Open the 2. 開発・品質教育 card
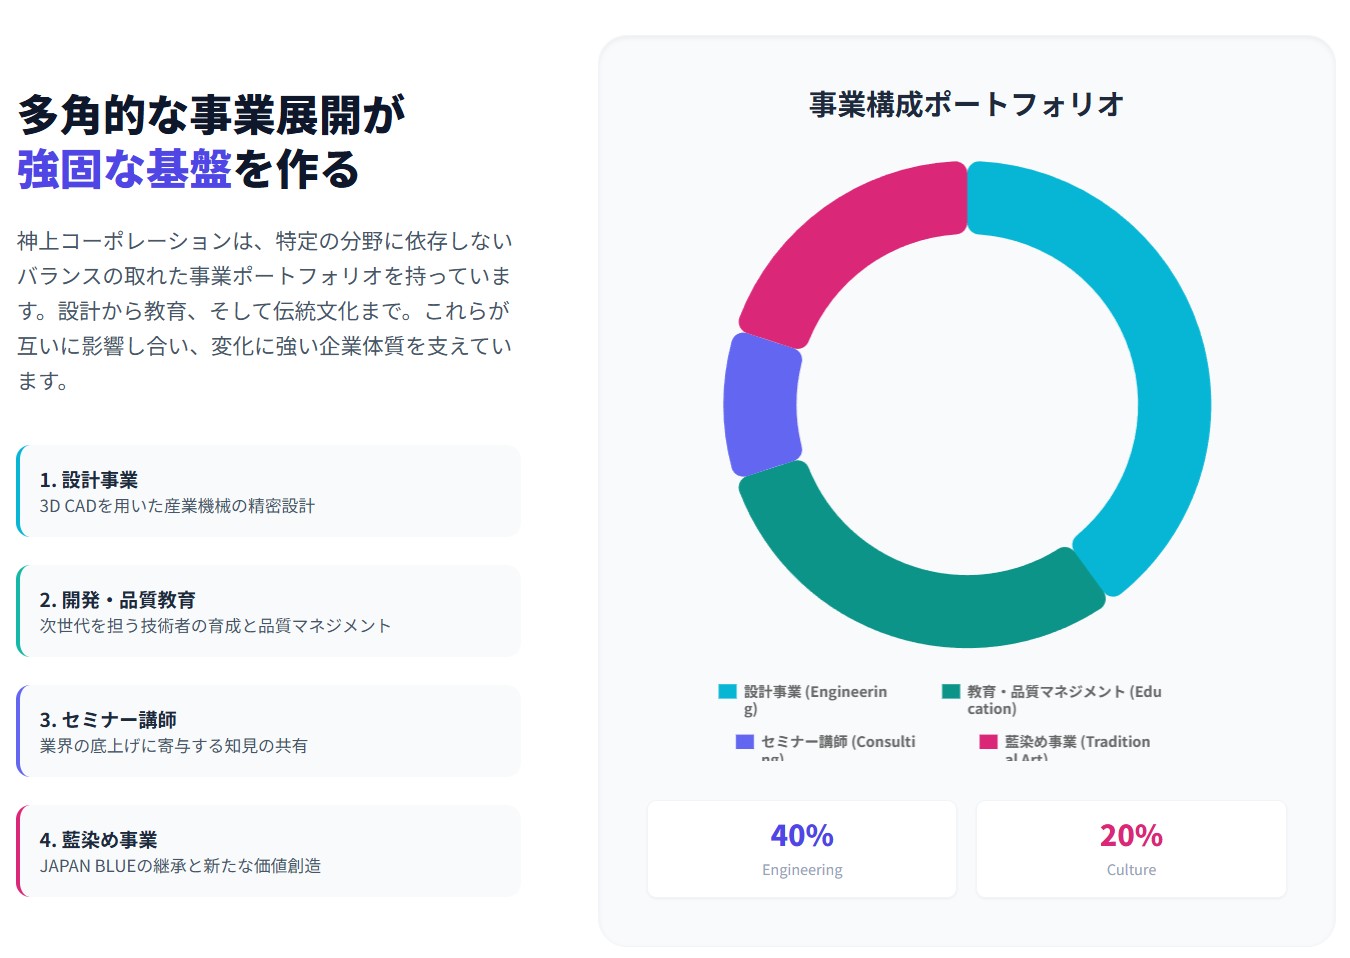 click(x=269, y=611)
